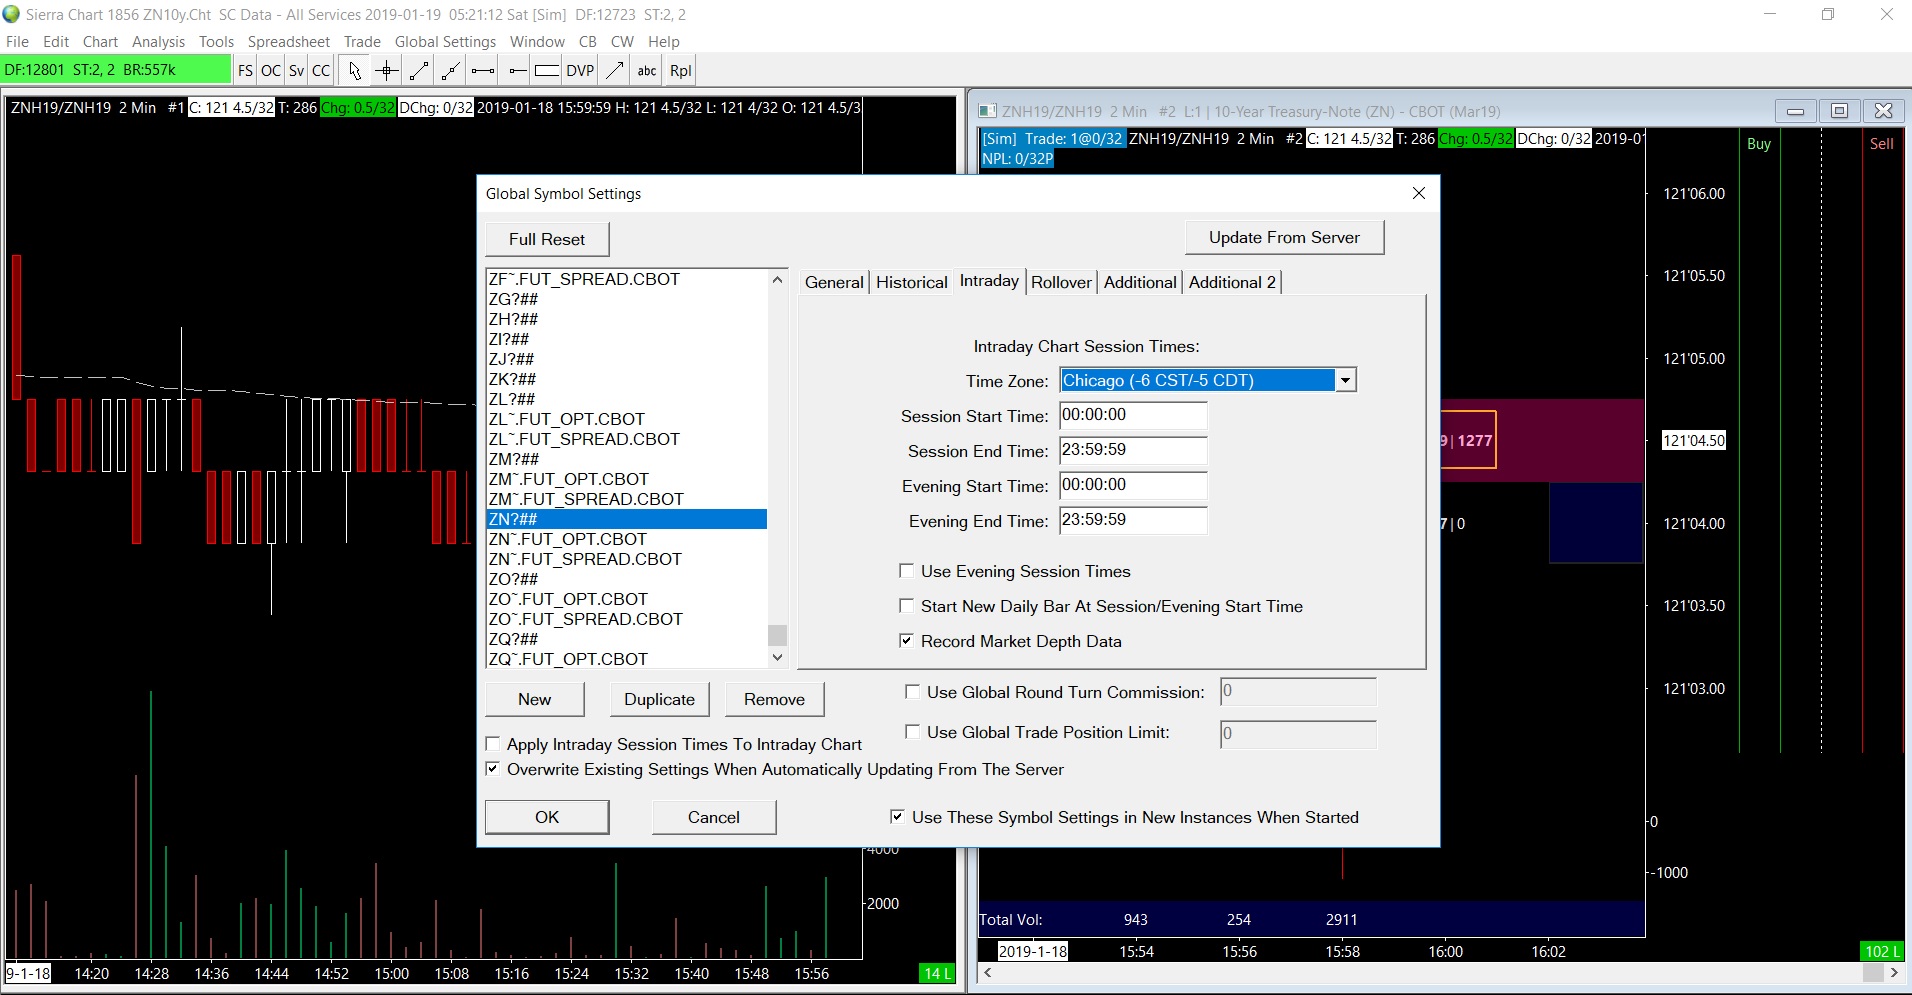
Task: Toggle Apply Intraday Session Times To Intraday Chart
Action: (493, 744)
